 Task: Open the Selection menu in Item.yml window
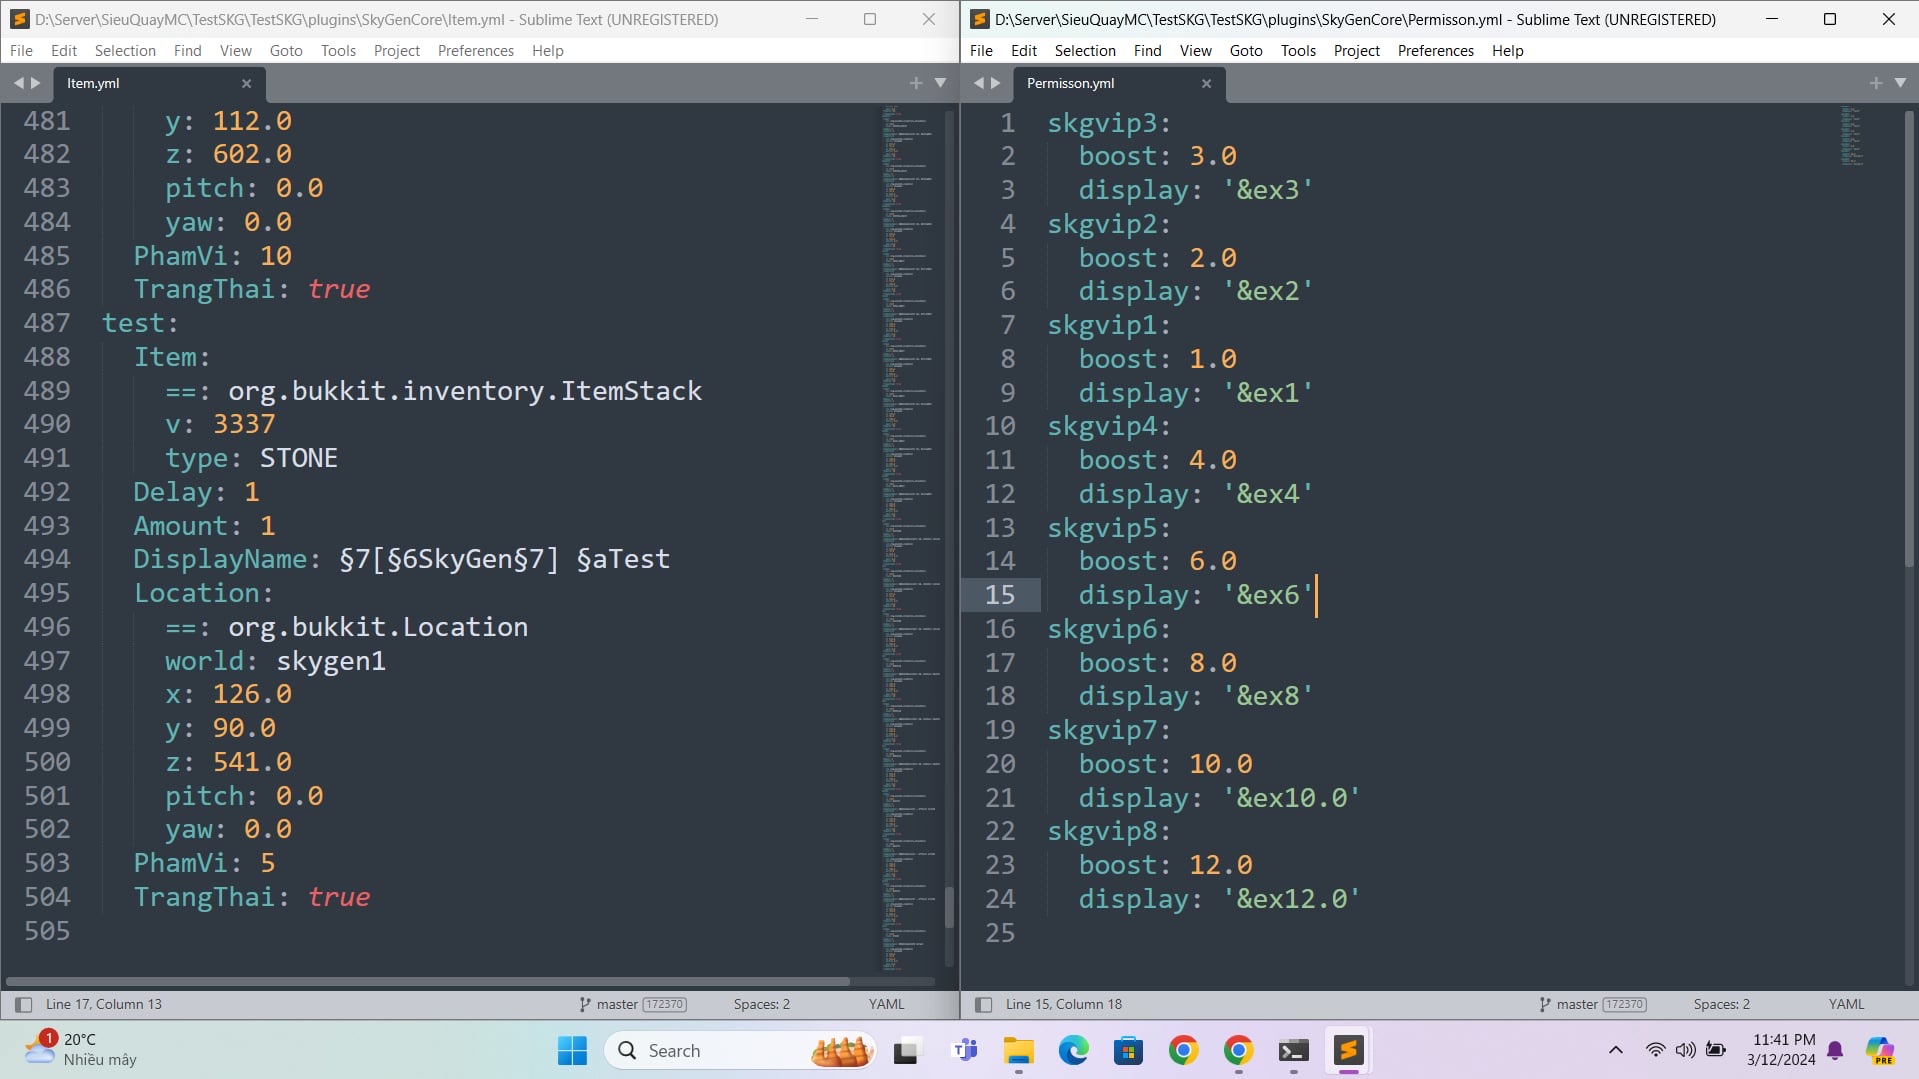click(125, 50)
